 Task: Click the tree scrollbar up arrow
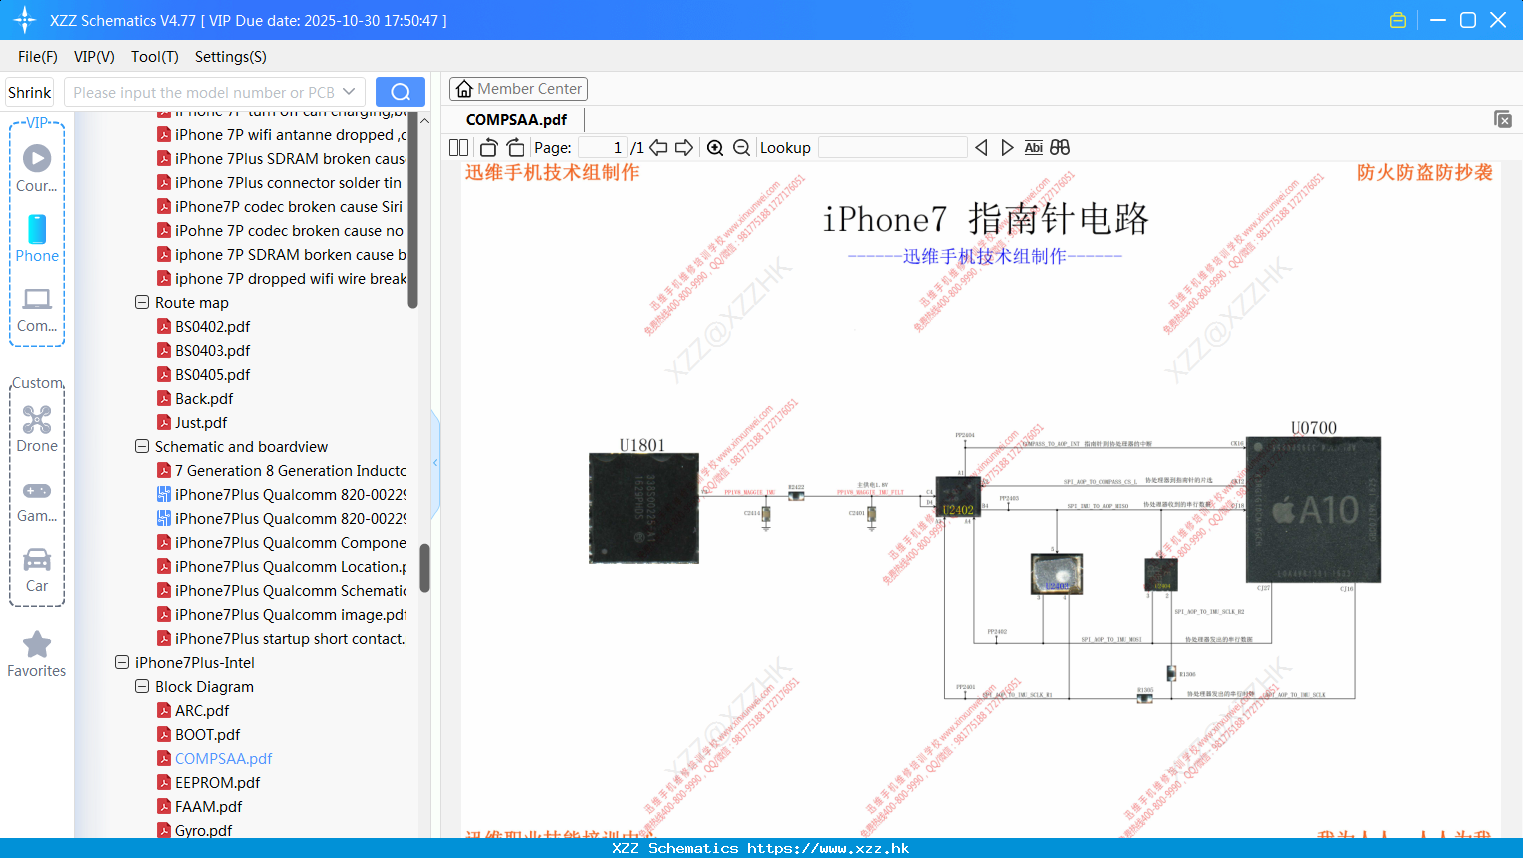click(424, 120)
